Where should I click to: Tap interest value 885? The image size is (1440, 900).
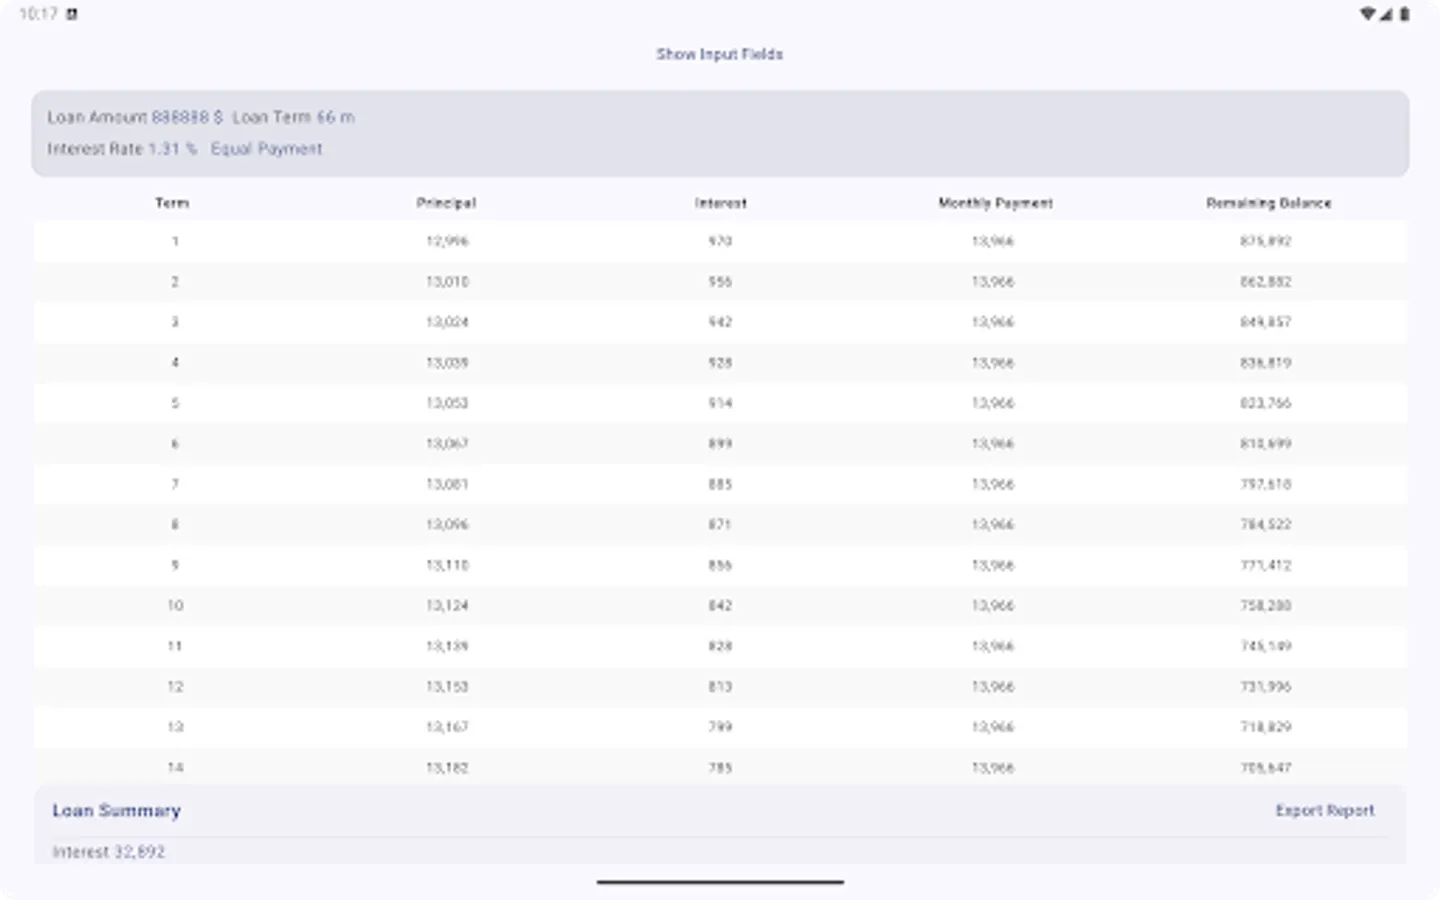point(720,484)
